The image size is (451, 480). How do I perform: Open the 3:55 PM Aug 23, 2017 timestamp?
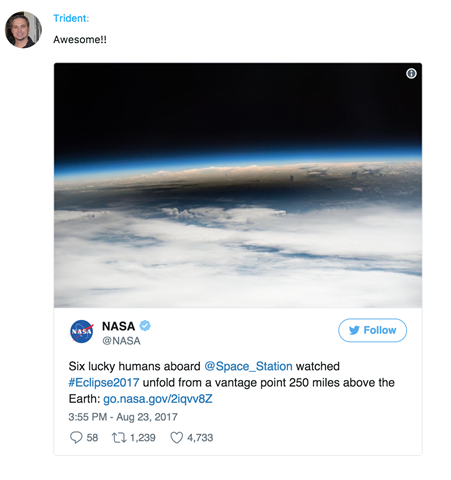click(x=123, y=417)
